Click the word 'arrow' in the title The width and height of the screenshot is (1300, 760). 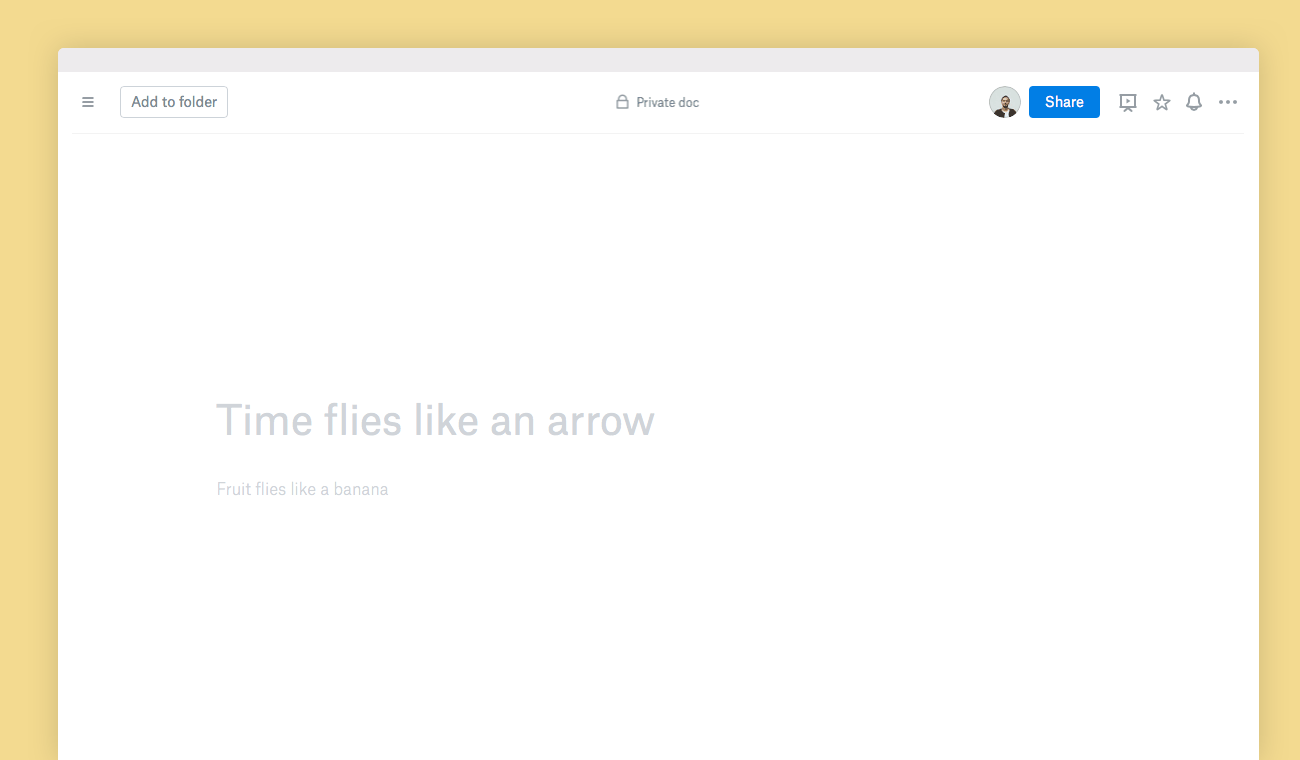click(600, 422)
